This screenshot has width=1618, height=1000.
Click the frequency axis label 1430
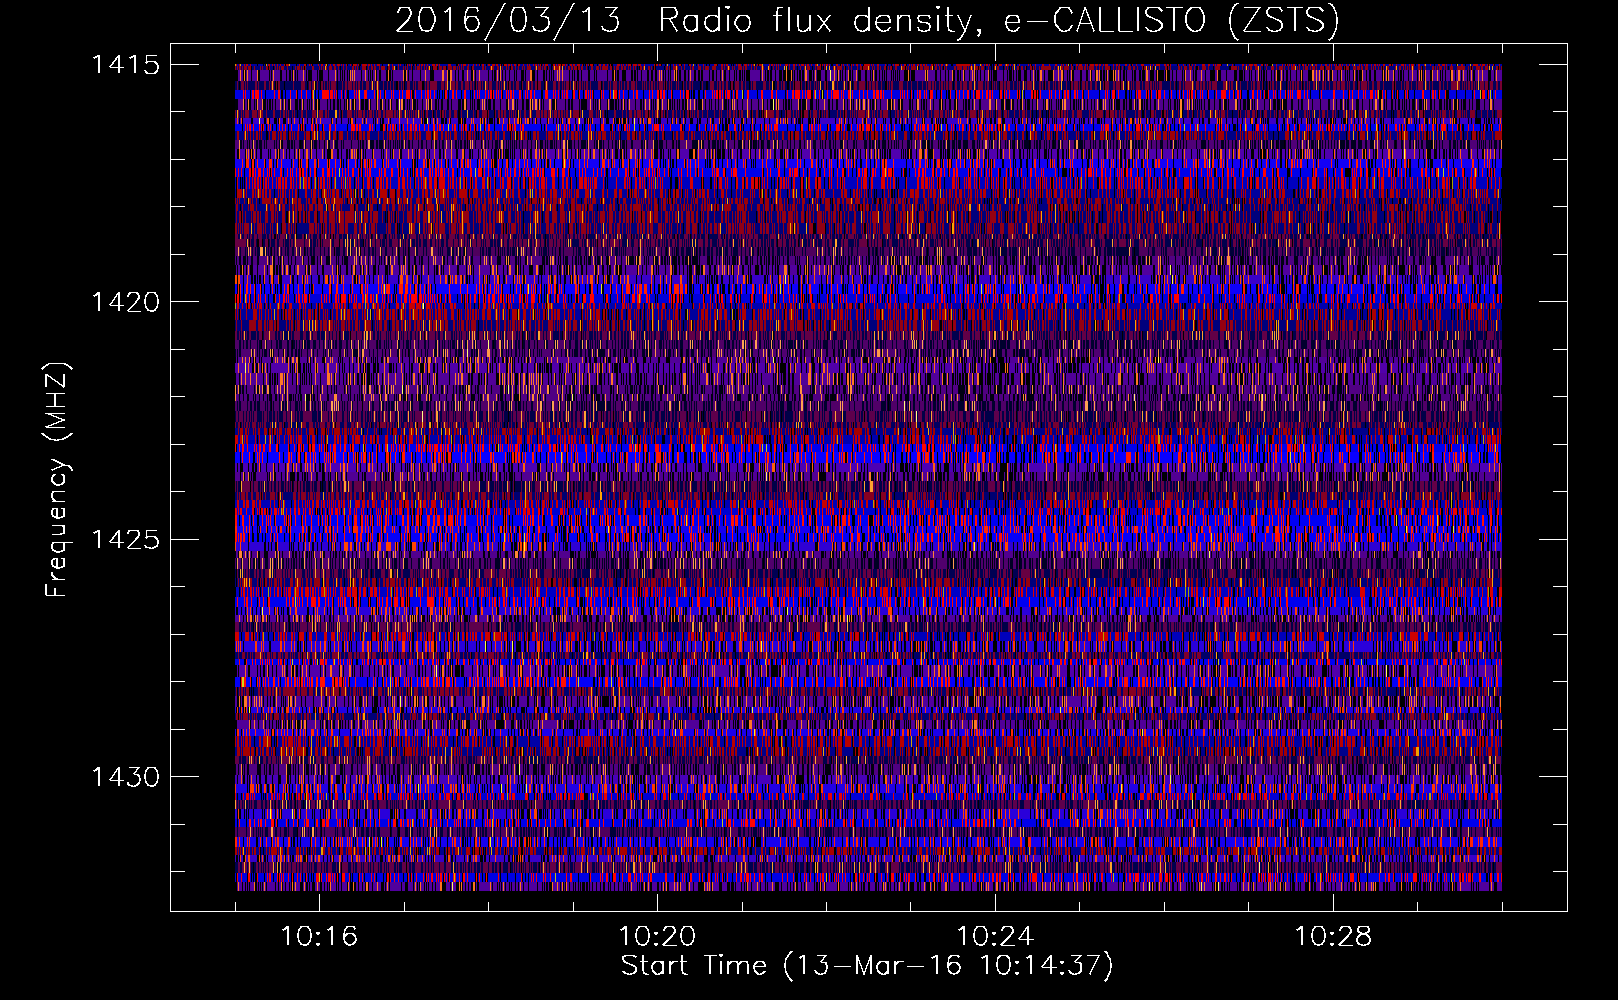(x=125, y=777)
